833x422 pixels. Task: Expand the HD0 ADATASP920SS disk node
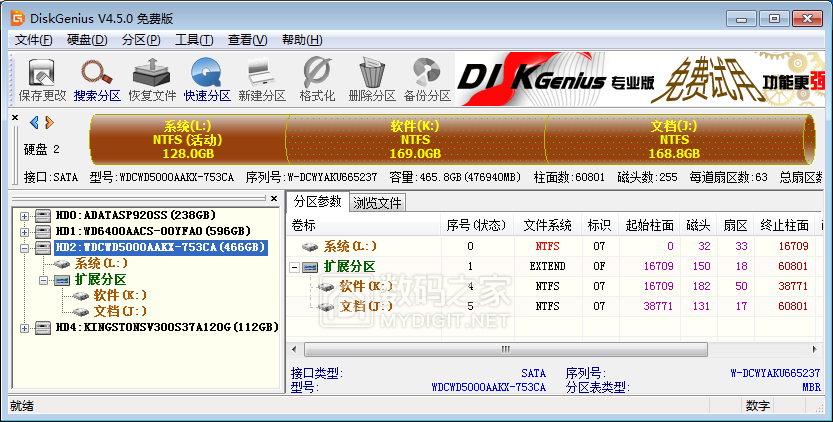pos(24,215)
